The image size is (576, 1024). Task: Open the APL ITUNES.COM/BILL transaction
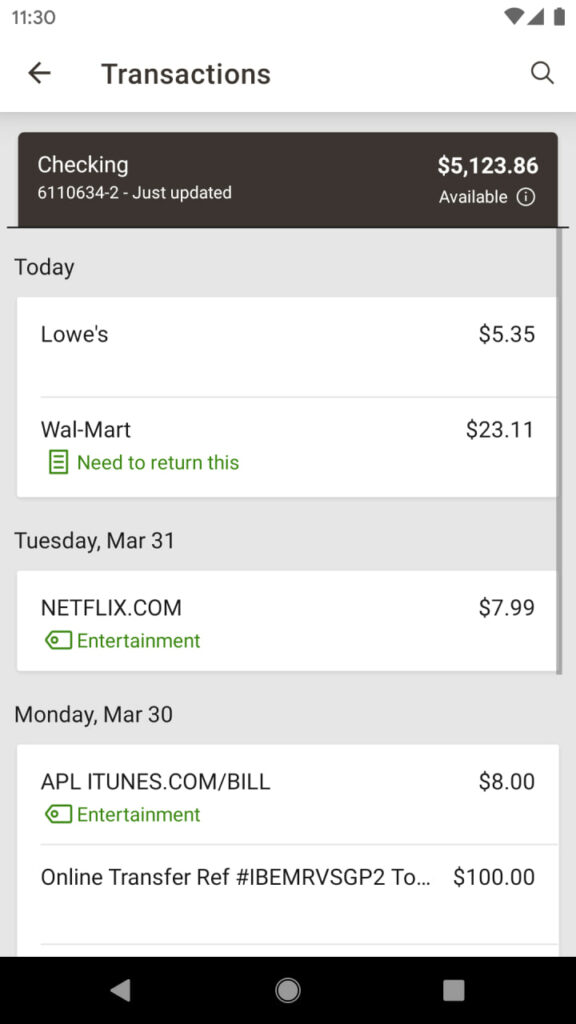click(287, 795)
